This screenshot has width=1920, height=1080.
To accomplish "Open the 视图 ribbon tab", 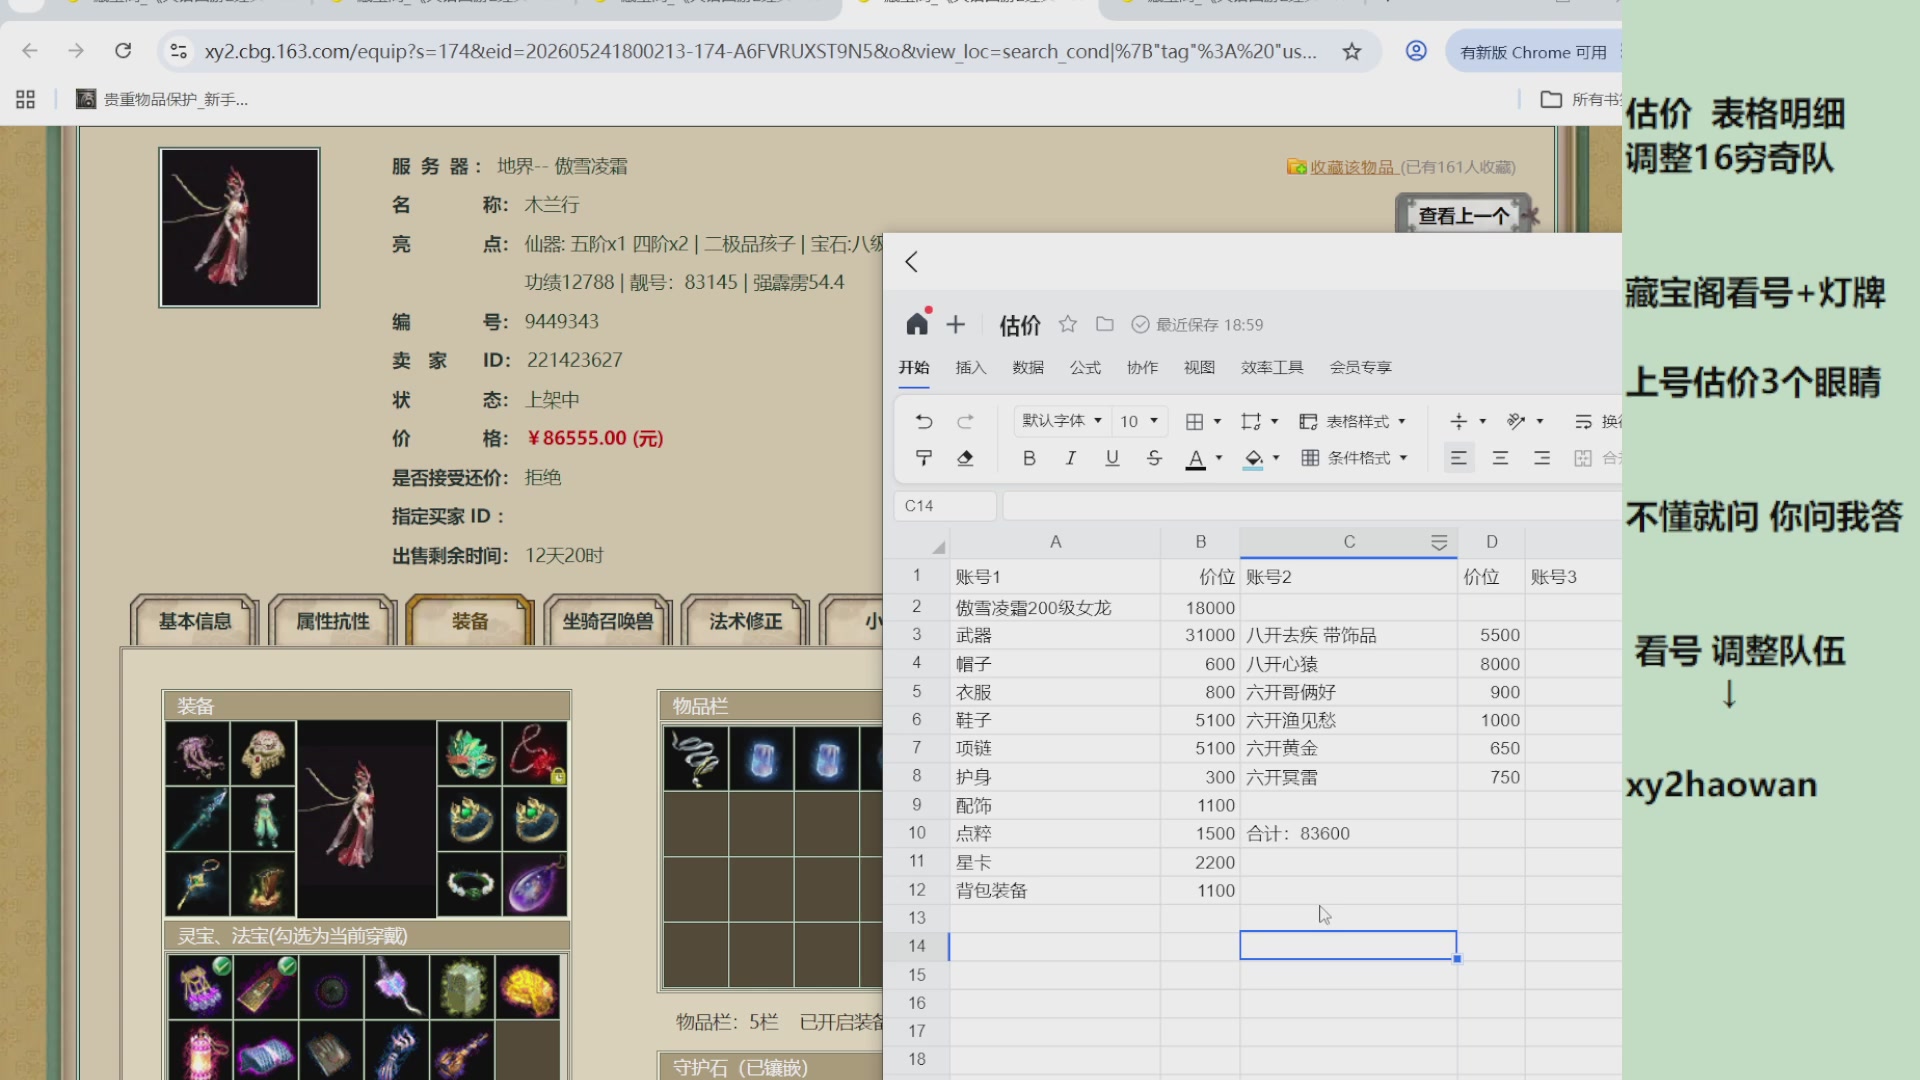I will [1199, 367].
